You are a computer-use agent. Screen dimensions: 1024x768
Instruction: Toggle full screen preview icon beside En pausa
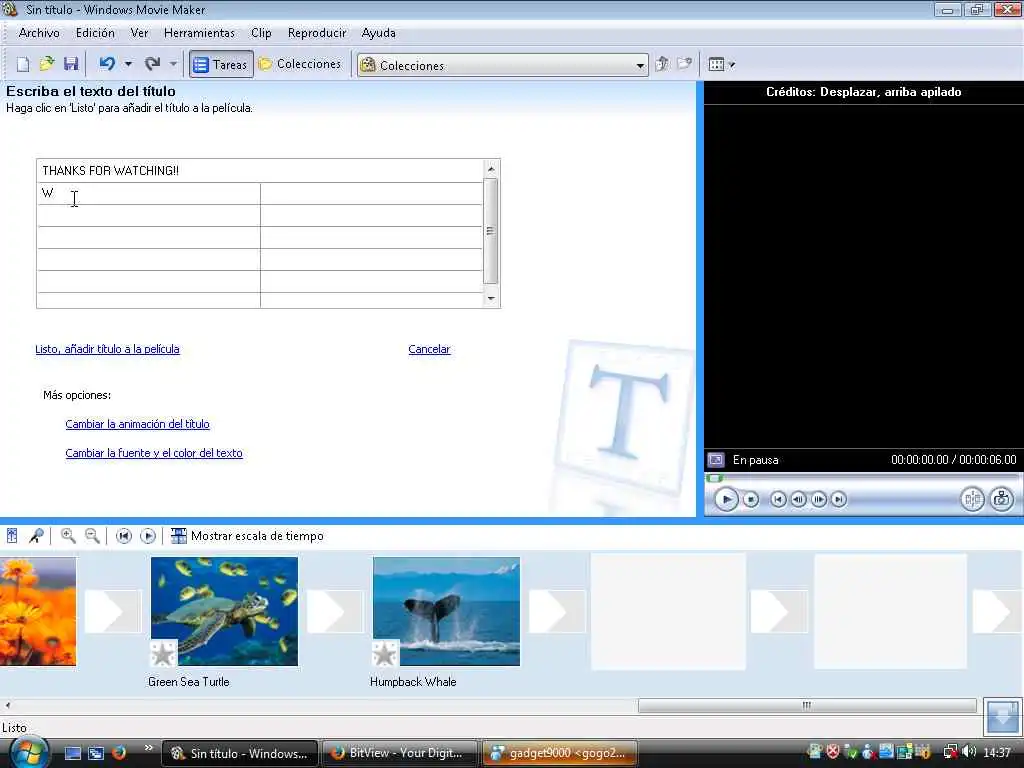pyautogui.click(x=716, y=460)
